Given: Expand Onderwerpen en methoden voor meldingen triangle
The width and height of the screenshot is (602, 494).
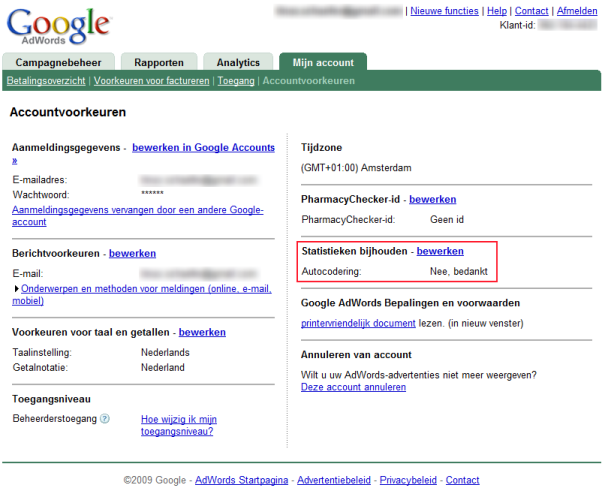Looking at the screenshot, I should point(16,289).
